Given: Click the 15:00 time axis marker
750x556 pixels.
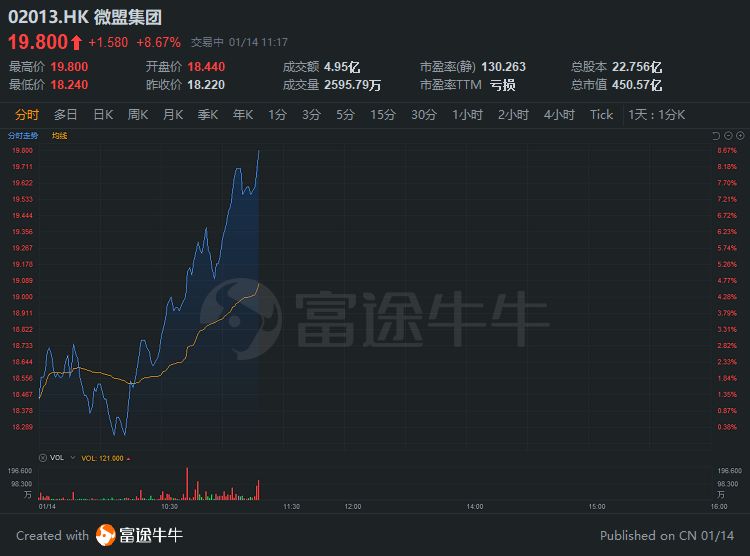Looking at the screenshot, I should pos(596,506).
